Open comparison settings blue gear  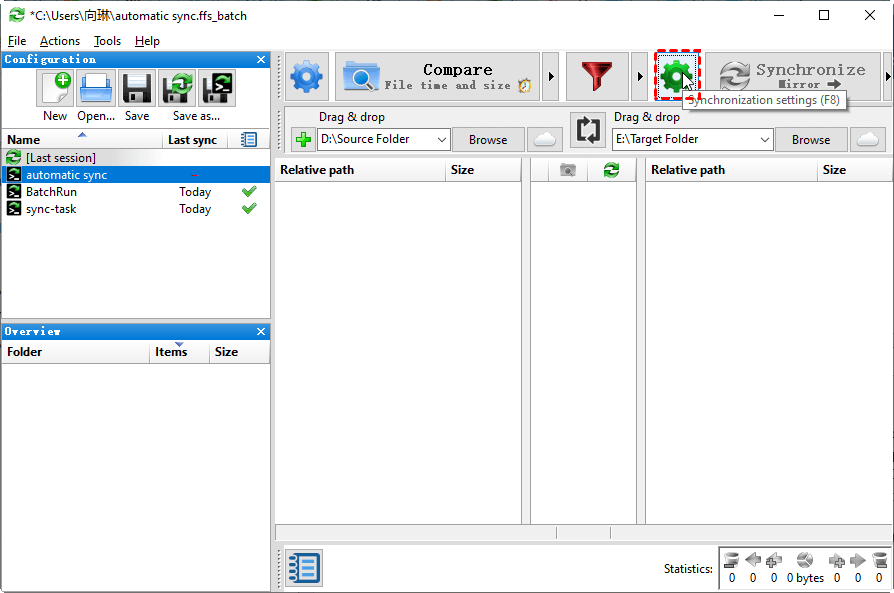pos(307,76)
